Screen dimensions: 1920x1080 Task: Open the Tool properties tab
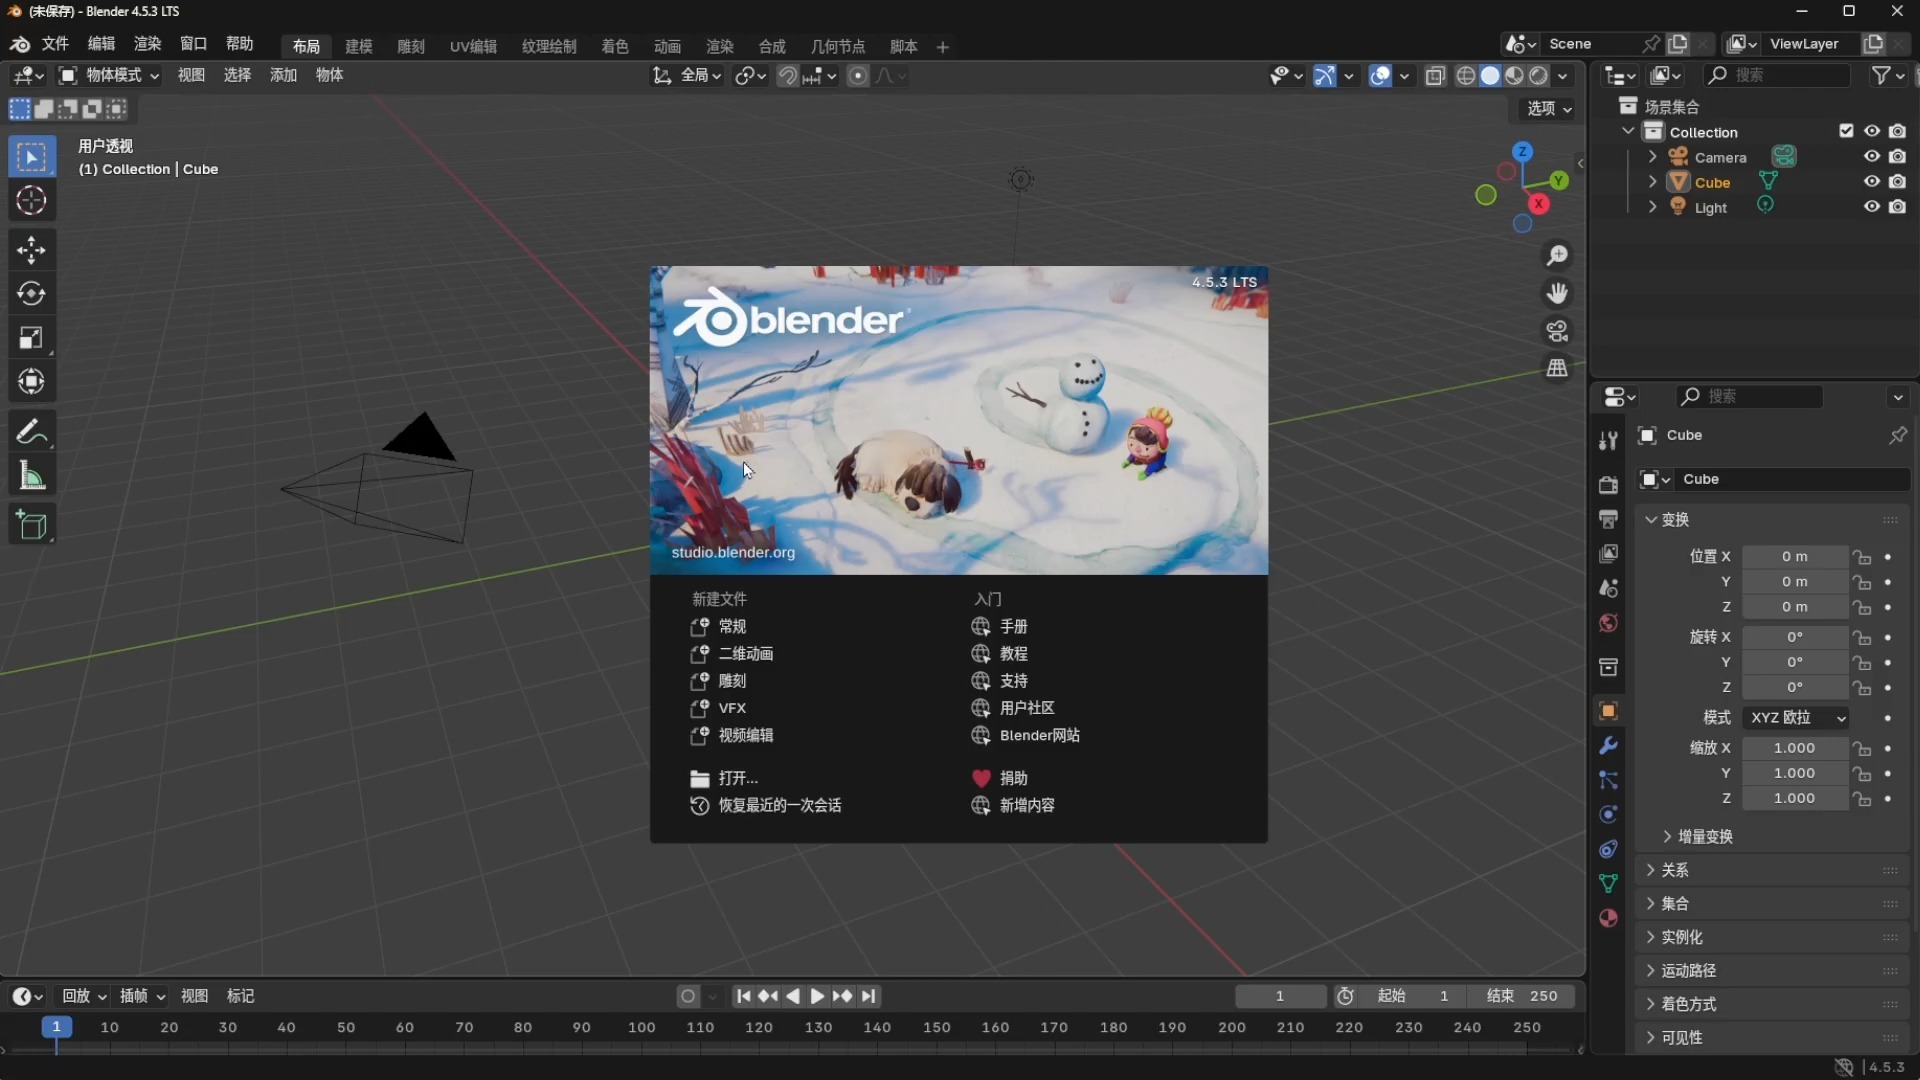click(x=1608, y=441)
